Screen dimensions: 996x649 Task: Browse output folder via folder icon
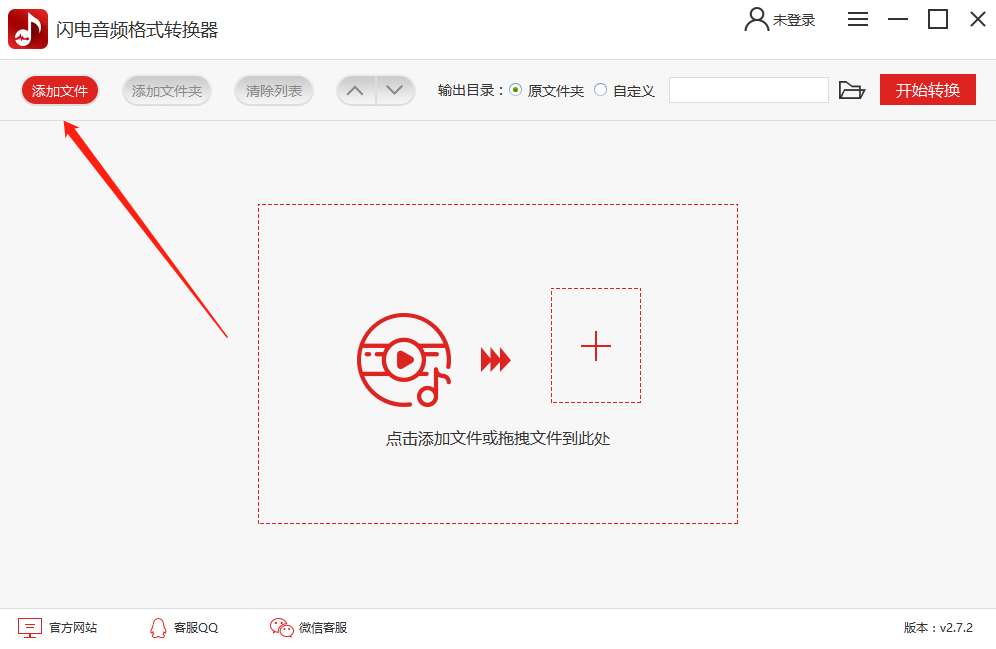pos(852,90)
